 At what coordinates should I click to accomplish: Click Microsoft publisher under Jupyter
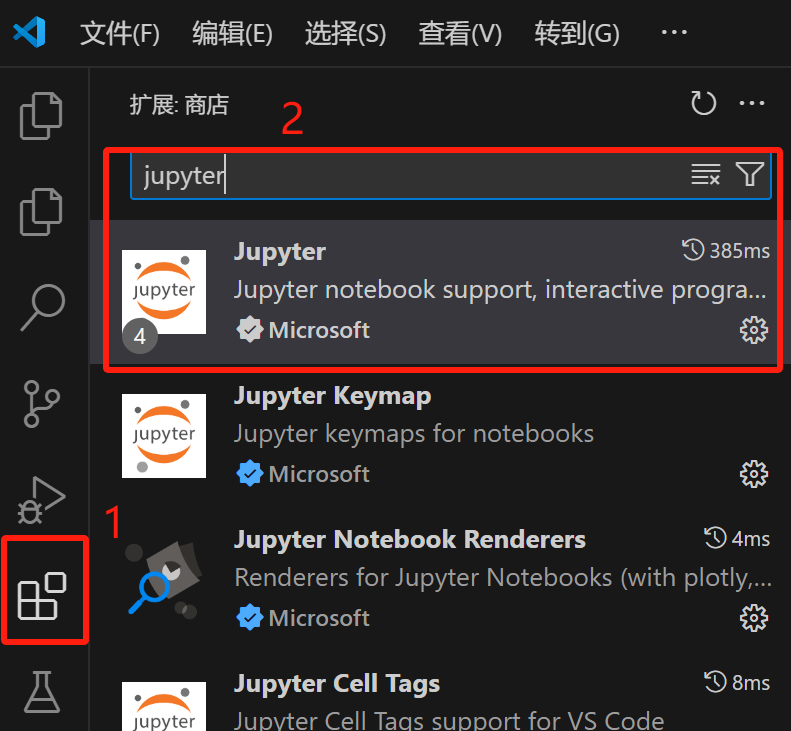[319, 330]
